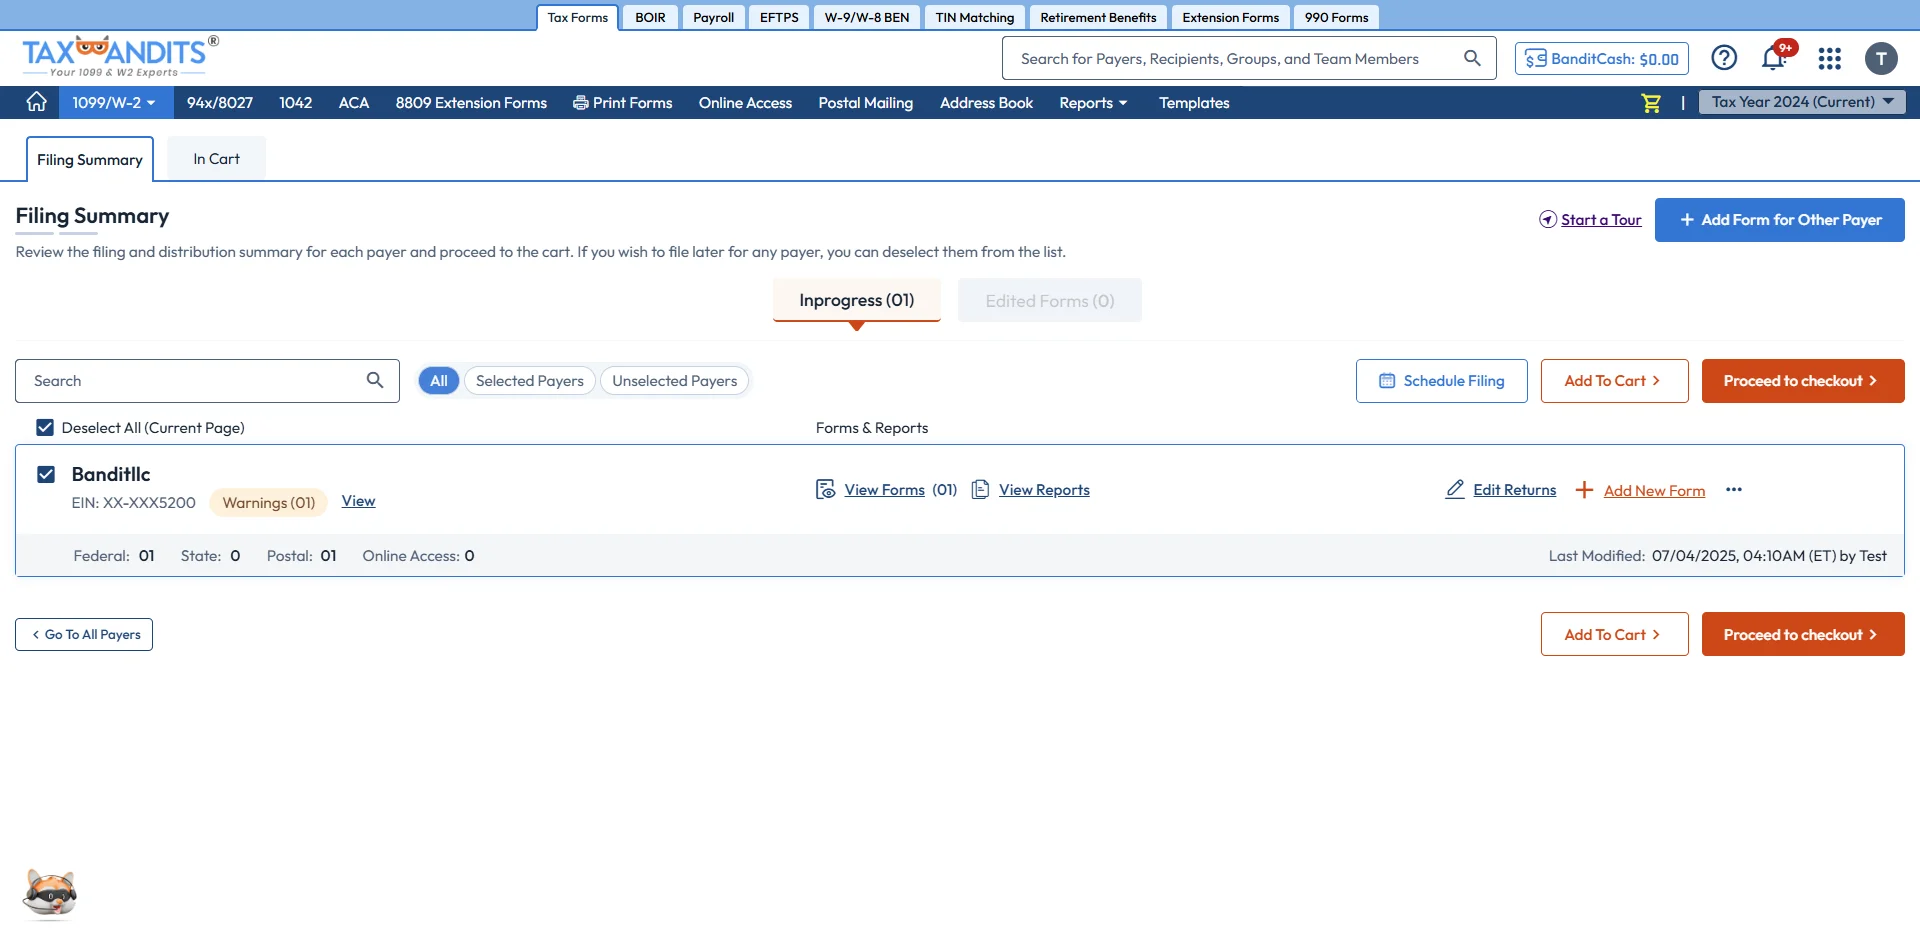This screenshot has height=945, width=1920.
Task: Open the ACA menu item
Action: click(x=354, y=102)
